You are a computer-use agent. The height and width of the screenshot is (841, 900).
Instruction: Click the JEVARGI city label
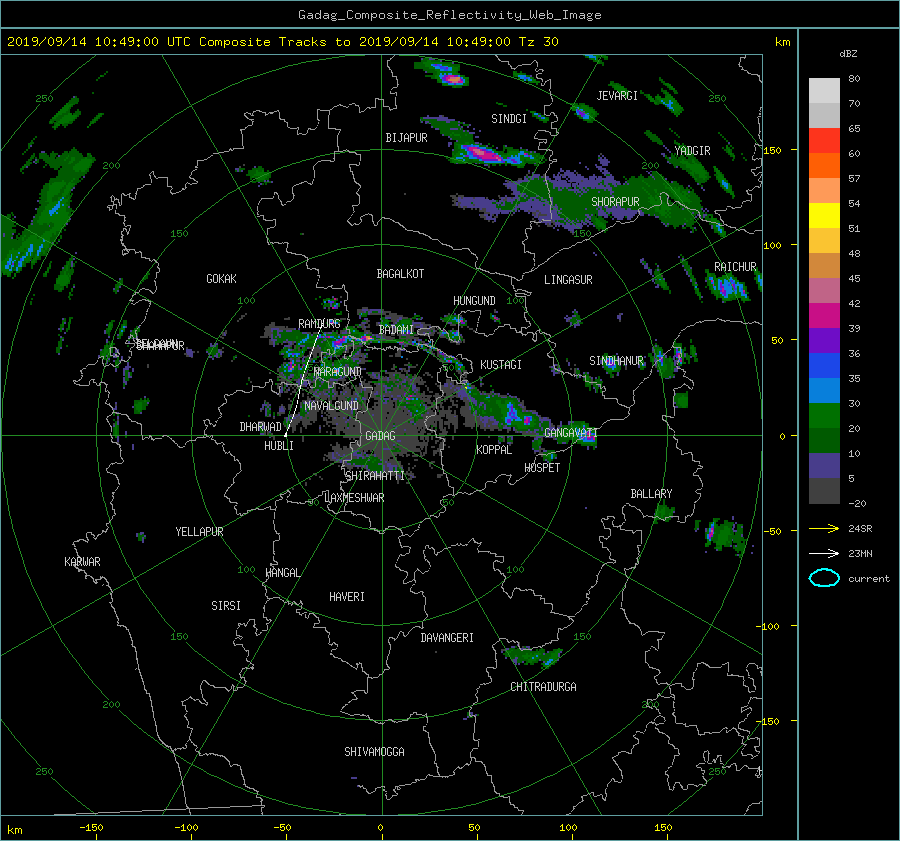(617, 96)
